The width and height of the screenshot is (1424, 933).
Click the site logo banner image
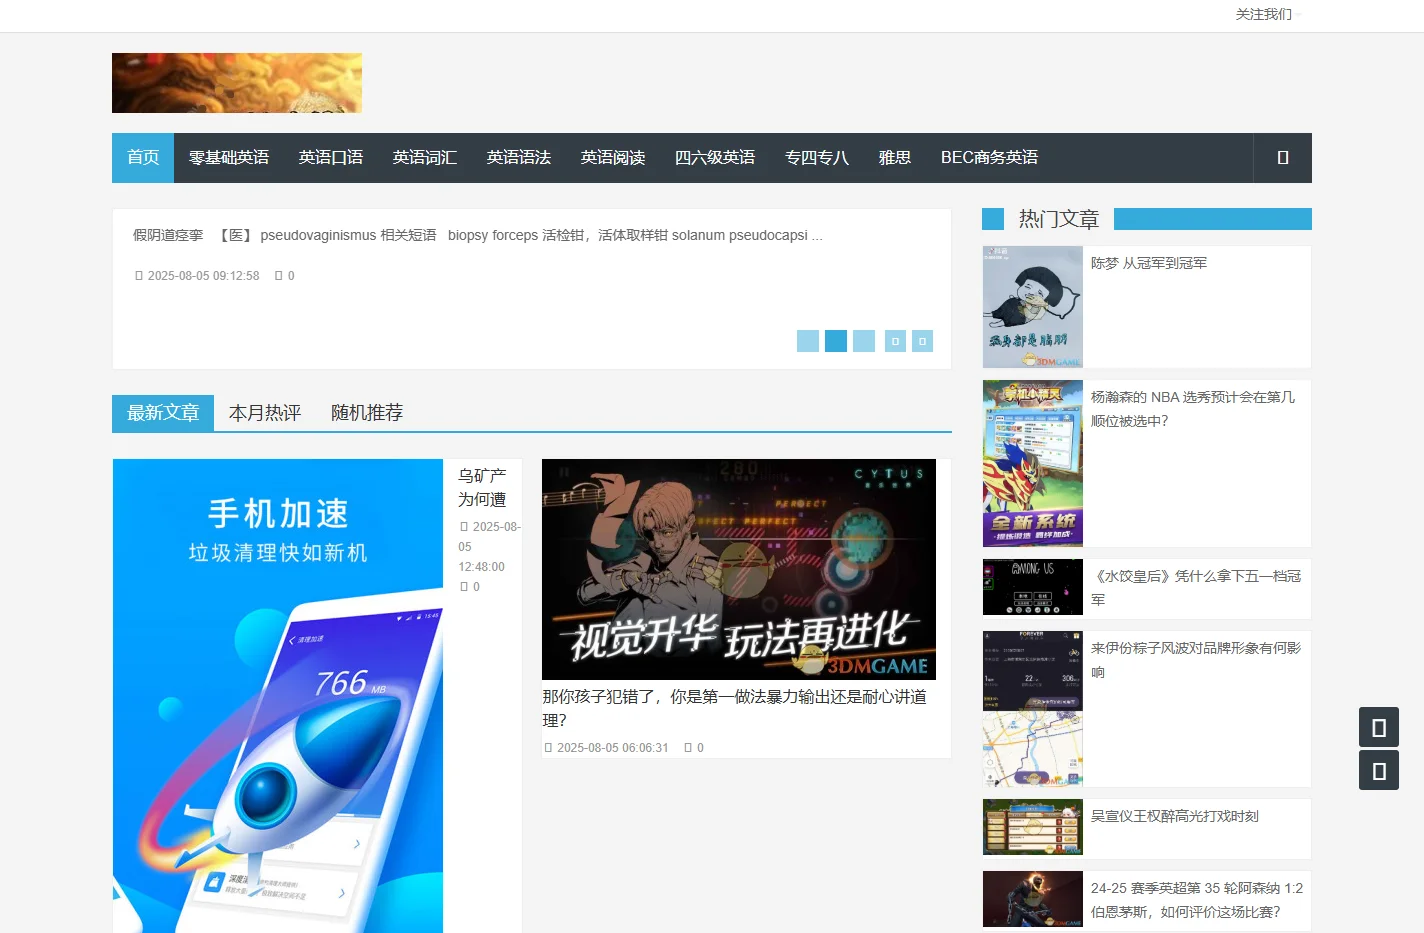(x=237, y=83)
